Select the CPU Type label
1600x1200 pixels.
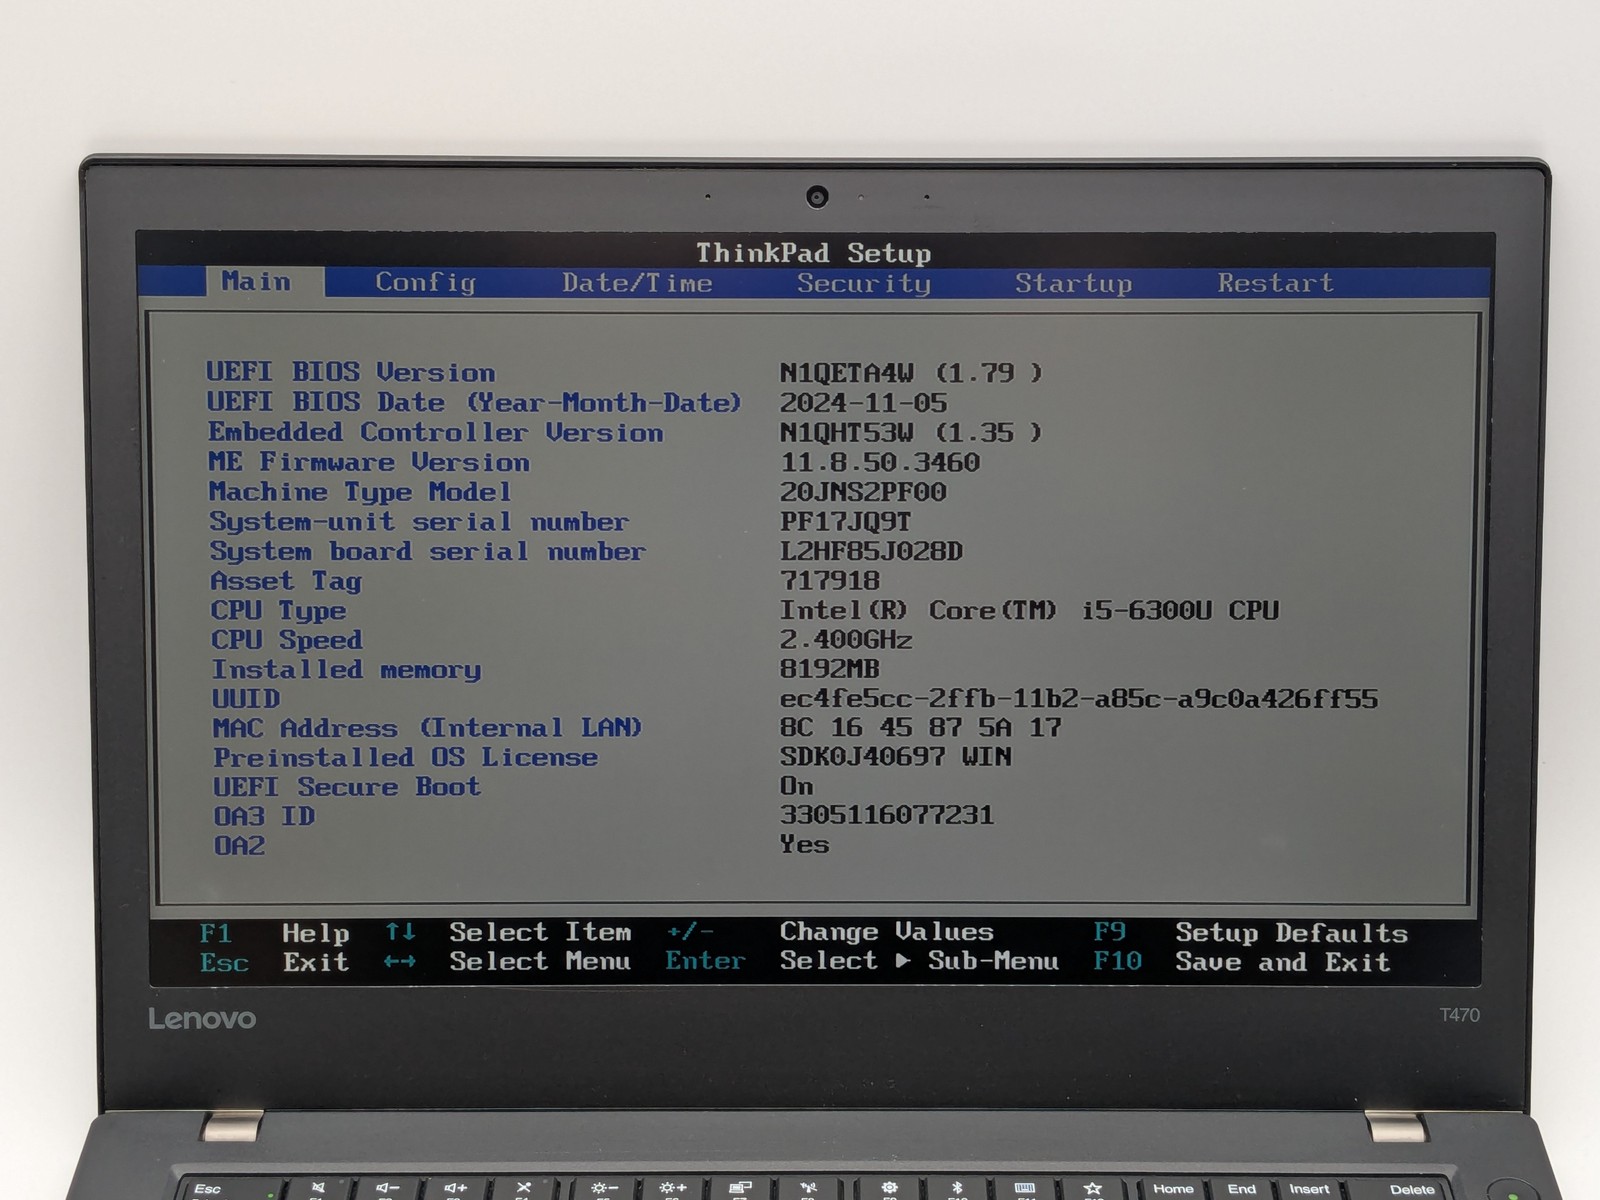click(x=278, y=611)
